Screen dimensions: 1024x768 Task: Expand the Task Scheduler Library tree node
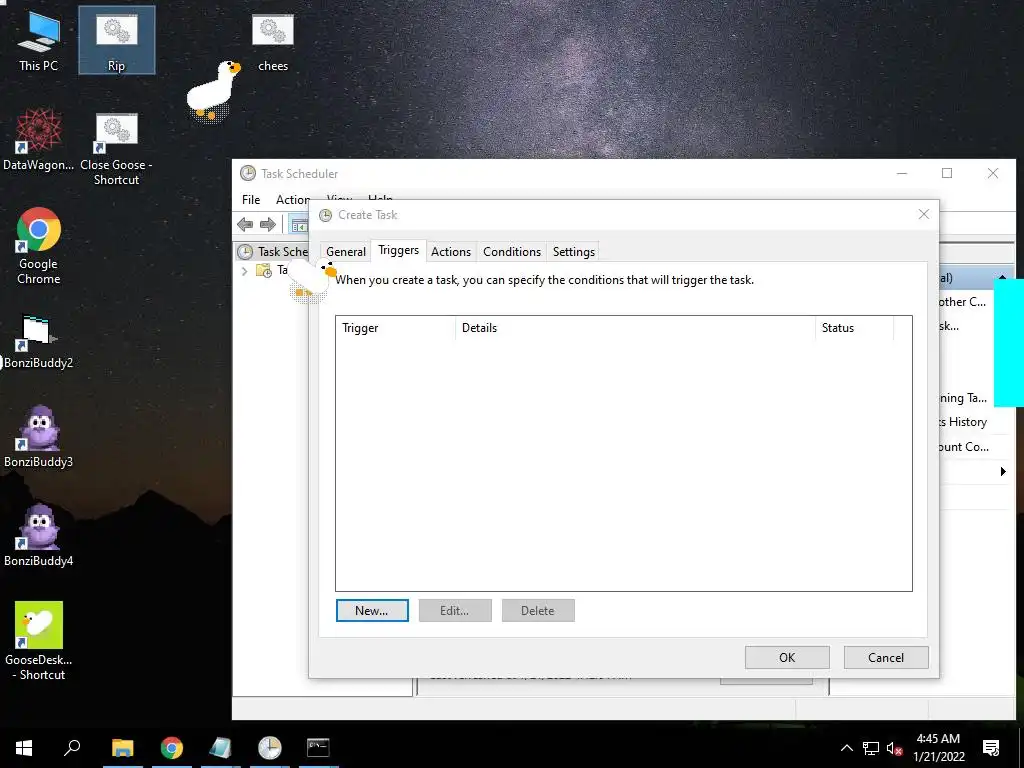(244, 270)
